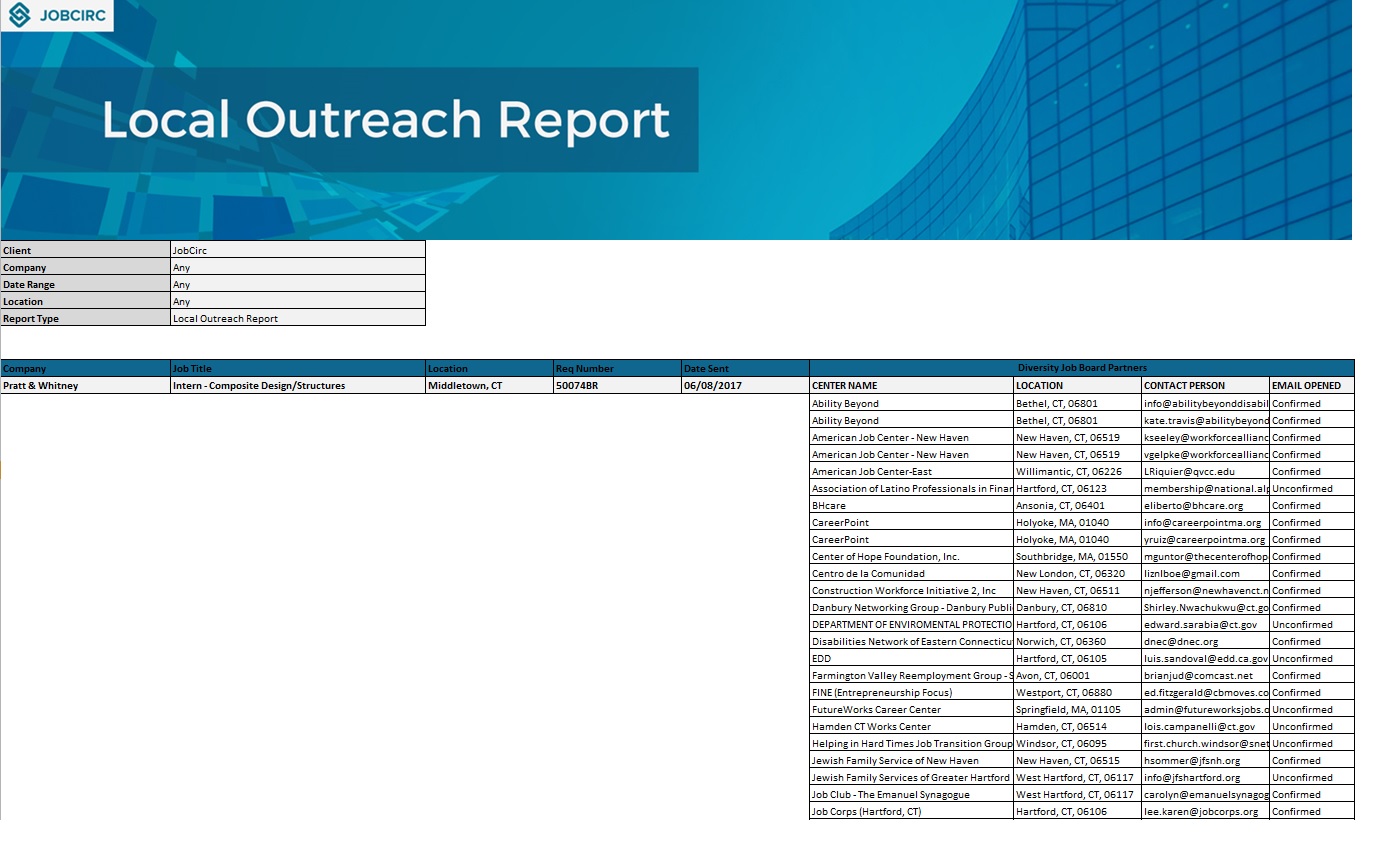
Task: Select Helping in Hard Times Job Transition name
Action: pyautogui.click(x=912, y=743)
